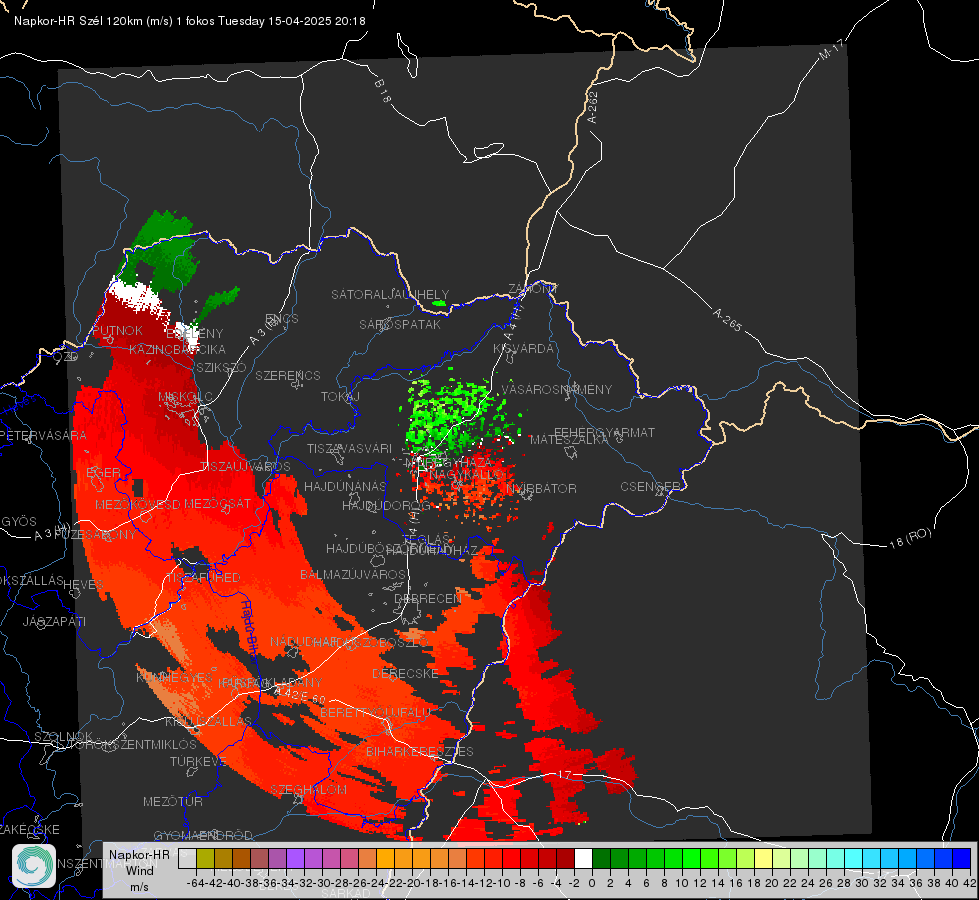
Task: Select the bright purple swatch in the legend
Action: coord(295,858)
